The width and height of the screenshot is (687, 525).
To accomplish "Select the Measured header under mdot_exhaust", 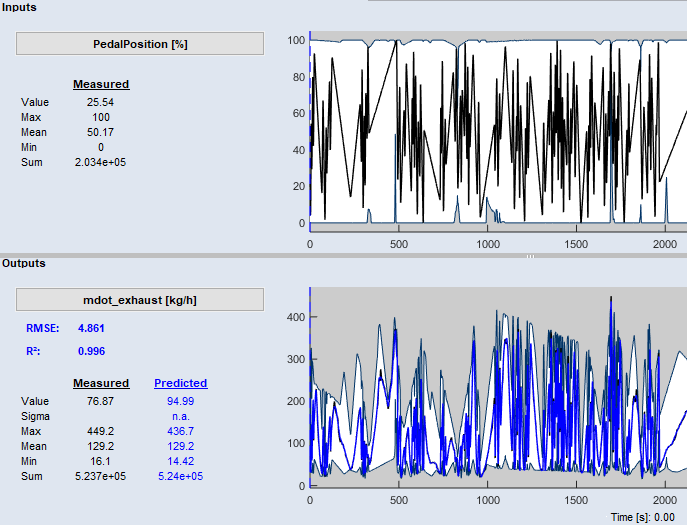I will point(101,383).
